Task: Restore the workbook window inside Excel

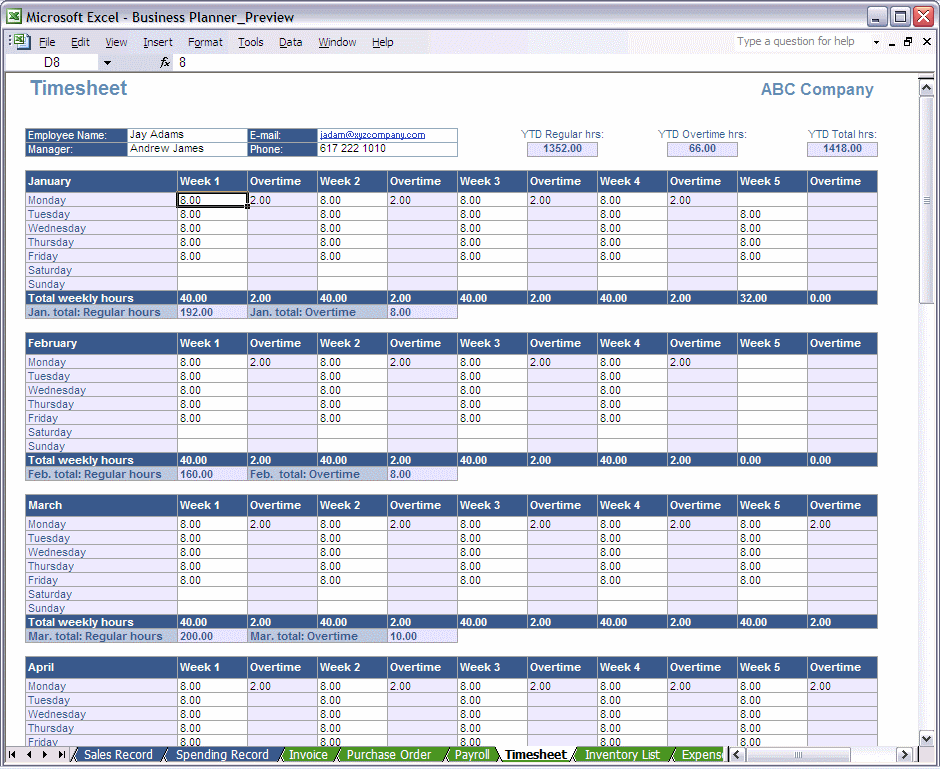Action: 908,41
